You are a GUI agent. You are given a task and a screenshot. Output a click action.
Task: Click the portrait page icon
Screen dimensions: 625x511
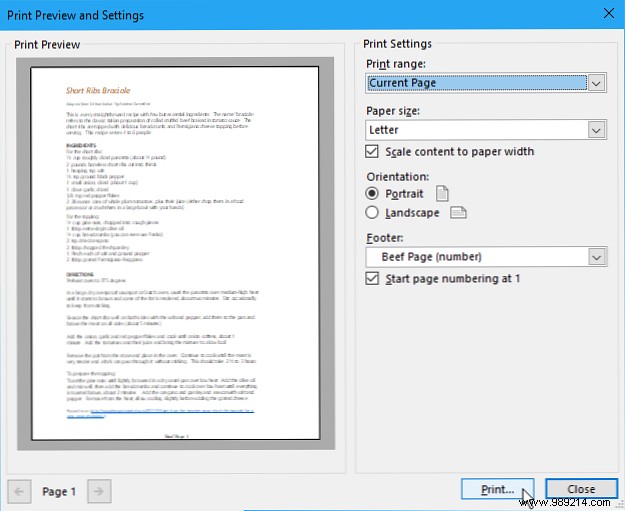442,194
